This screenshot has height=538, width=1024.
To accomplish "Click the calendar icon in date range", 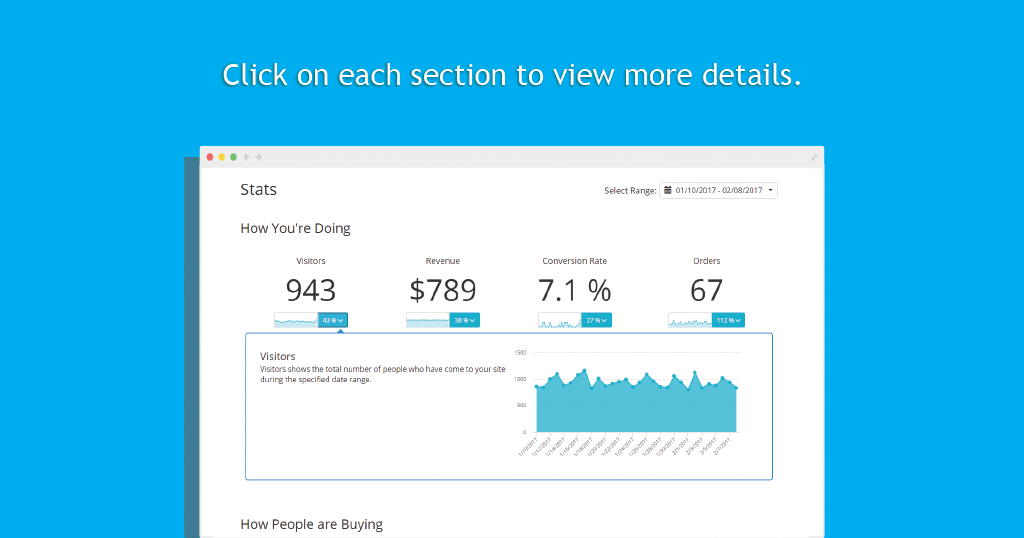I will point(667,190).
